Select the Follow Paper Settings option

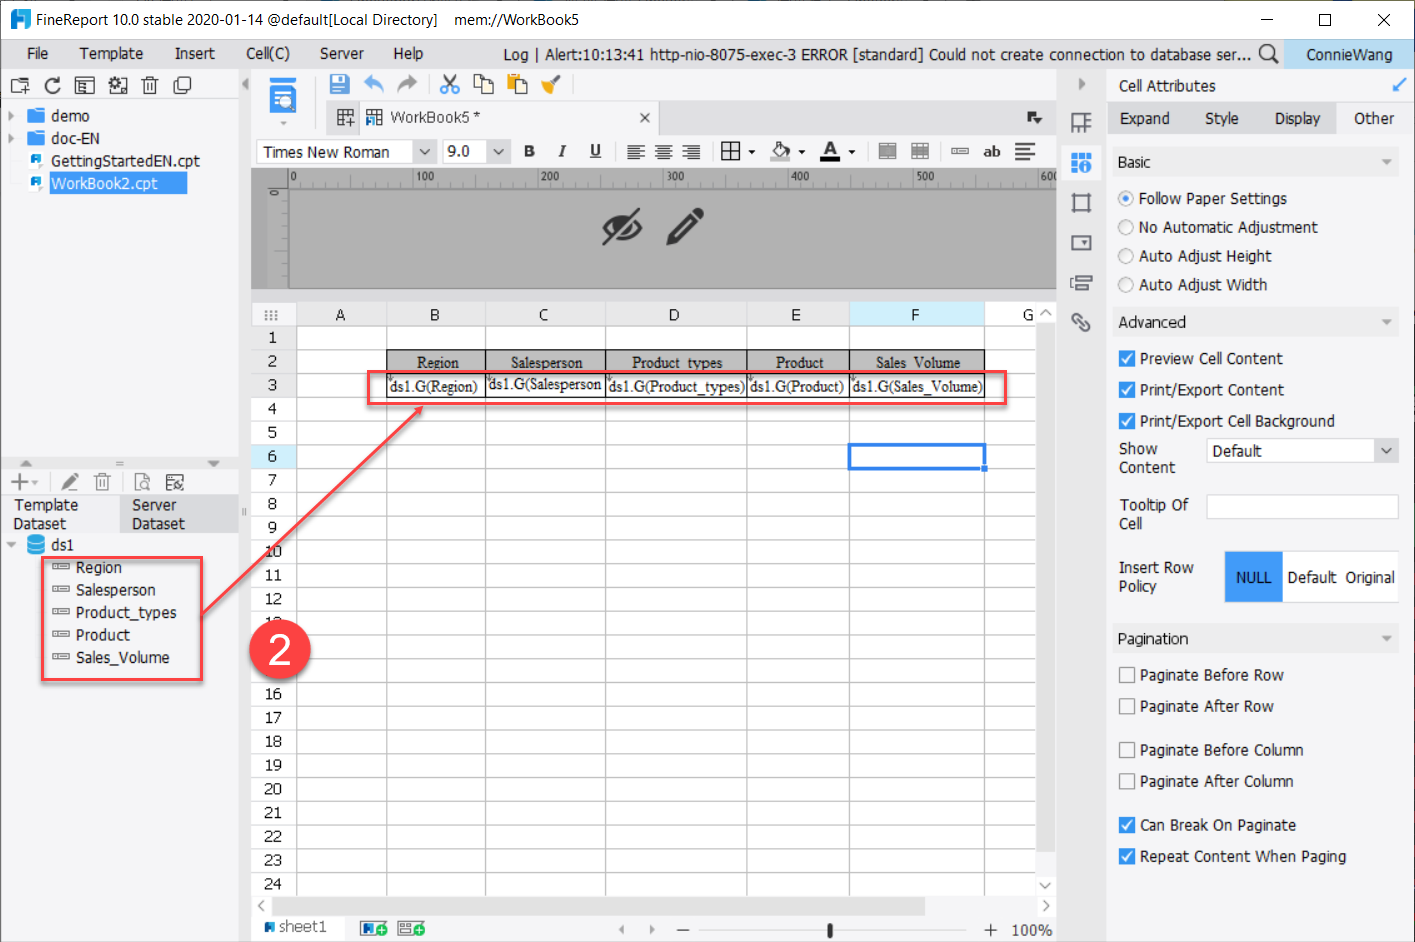pos(1125,198)
